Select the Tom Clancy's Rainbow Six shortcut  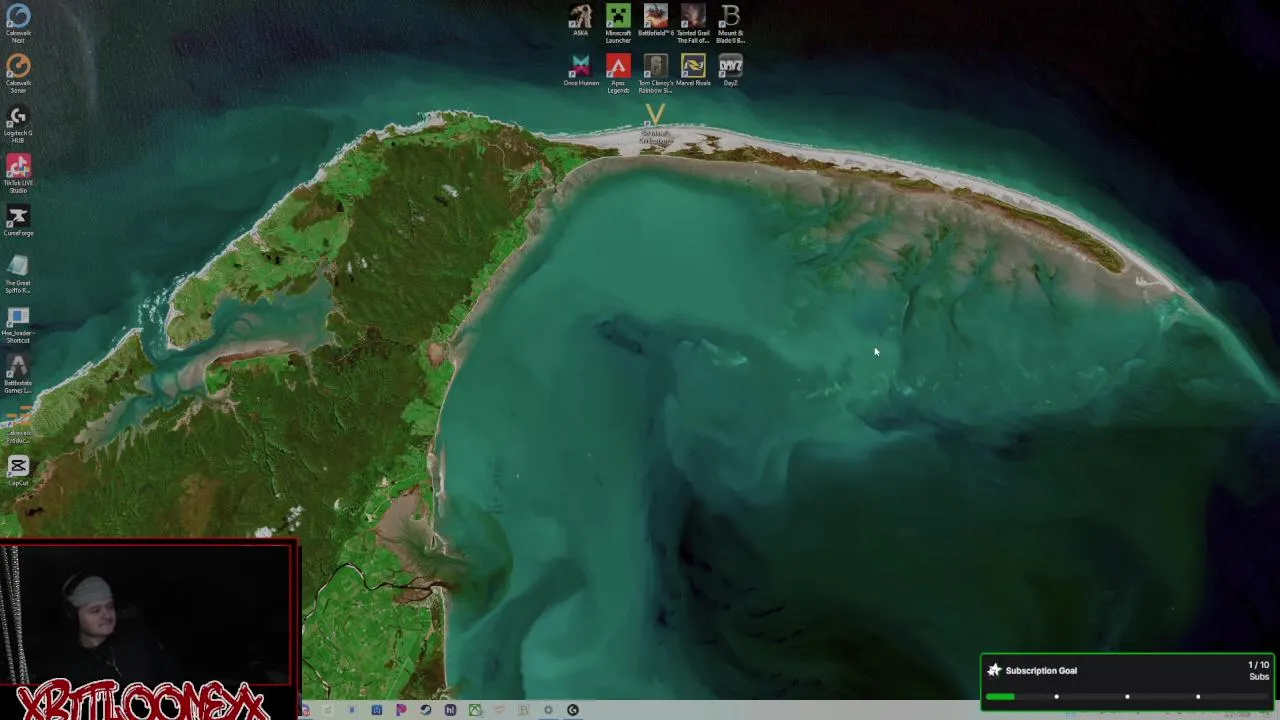pos(656,73)
